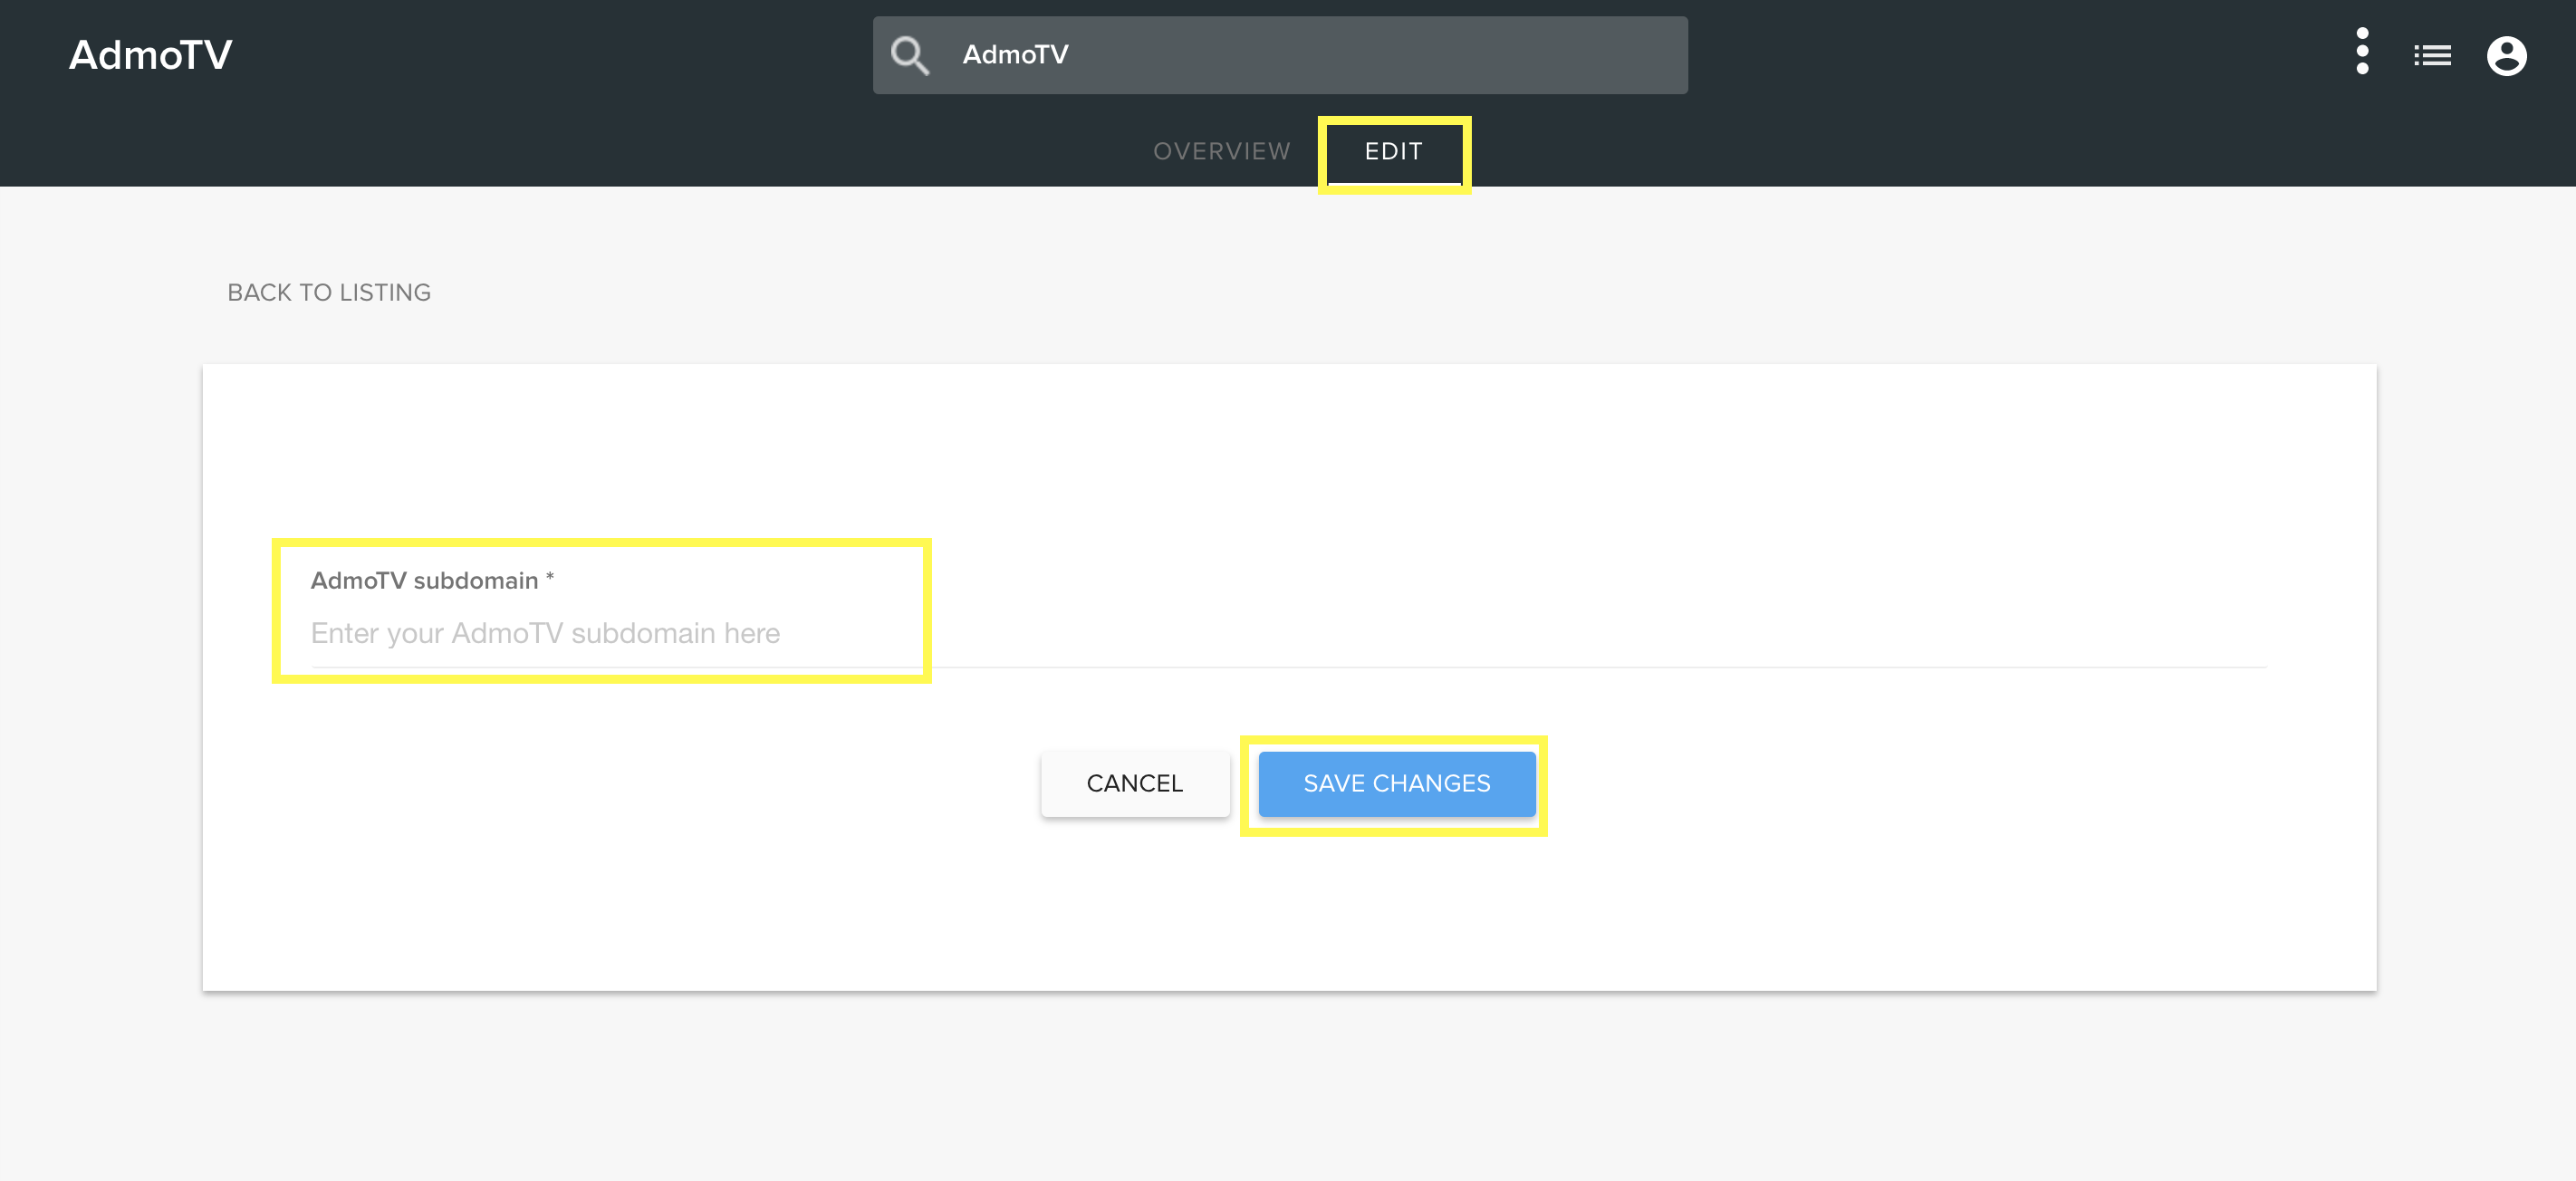Click the SAVE CHANGES button
The image size is (2576, 1181).
coord(1396,783)
